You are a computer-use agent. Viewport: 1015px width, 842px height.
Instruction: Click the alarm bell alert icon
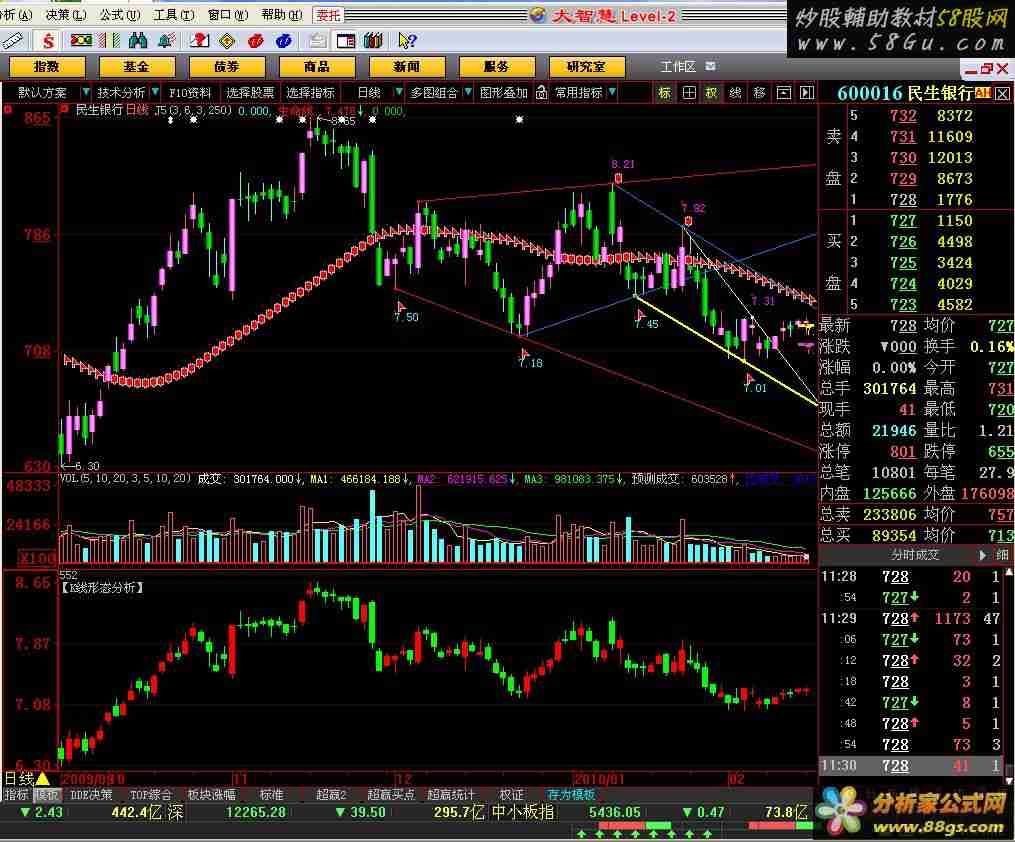pos(166,41)
